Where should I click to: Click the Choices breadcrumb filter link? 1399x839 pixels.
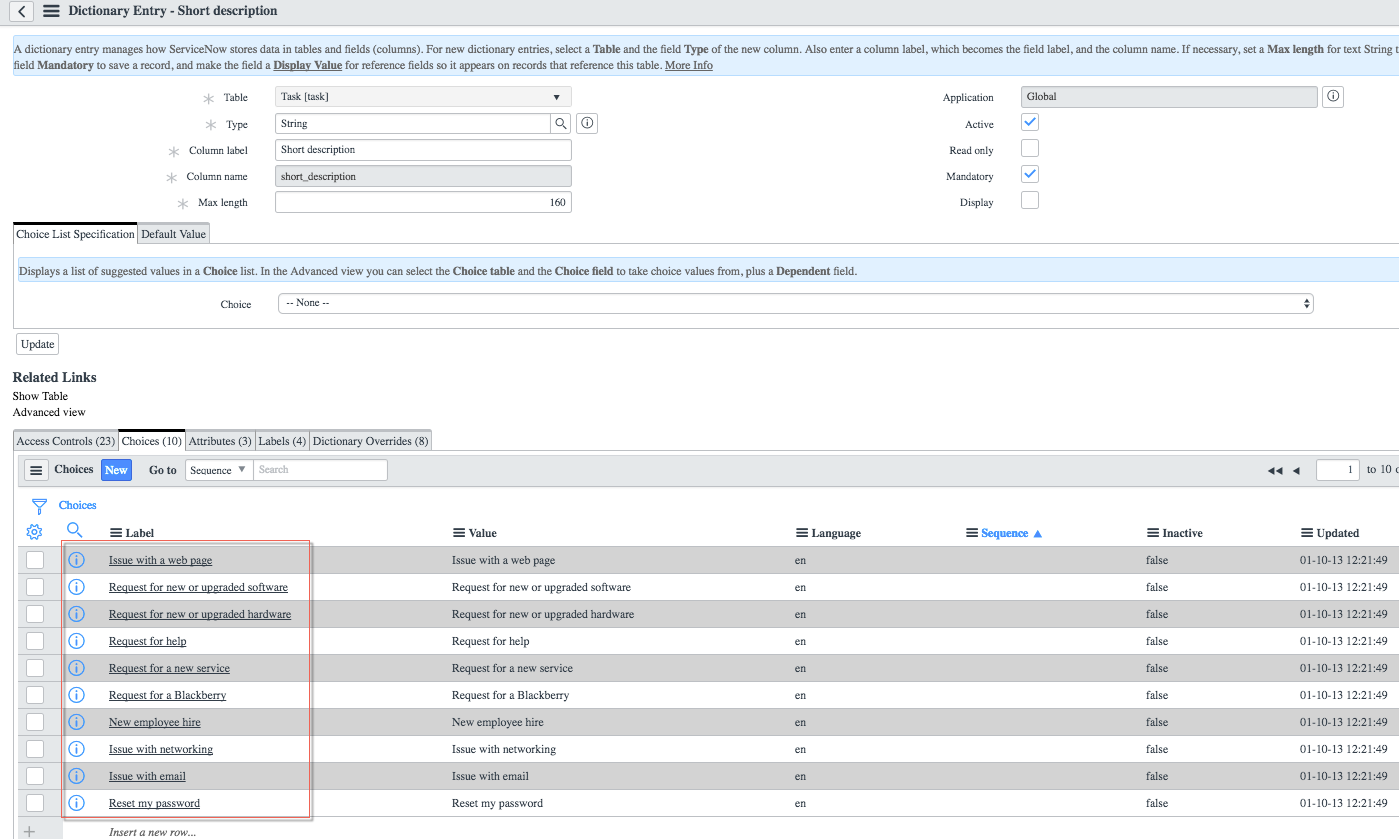(x=77, y=505)
